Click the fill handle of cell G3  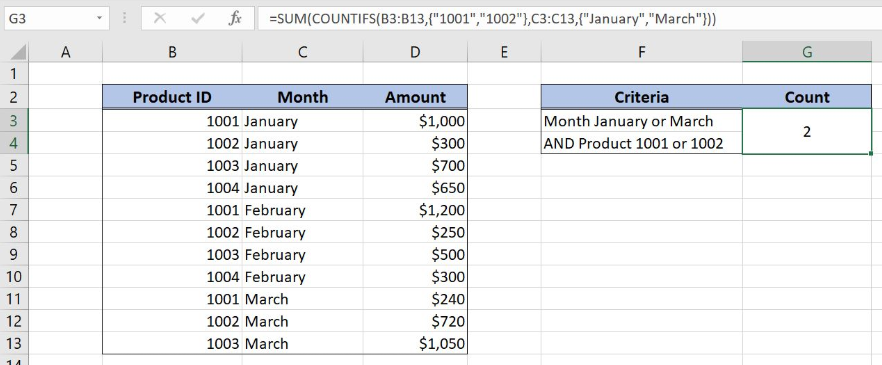point(871,153)
